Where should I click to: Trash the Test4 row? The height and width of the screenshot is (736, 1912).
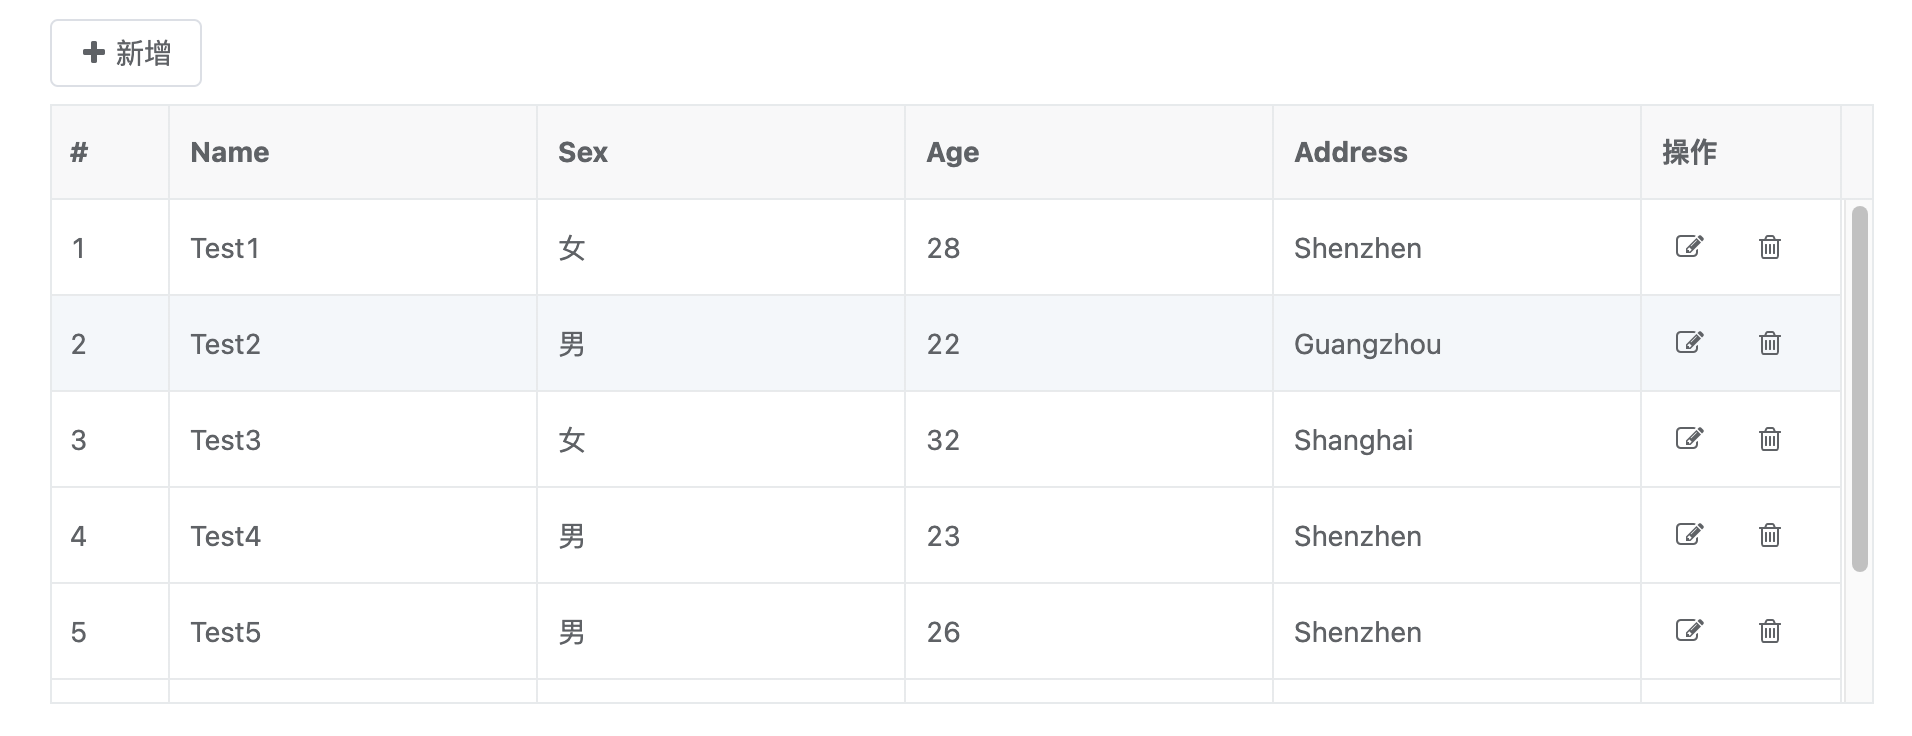tap(1769, 535)
